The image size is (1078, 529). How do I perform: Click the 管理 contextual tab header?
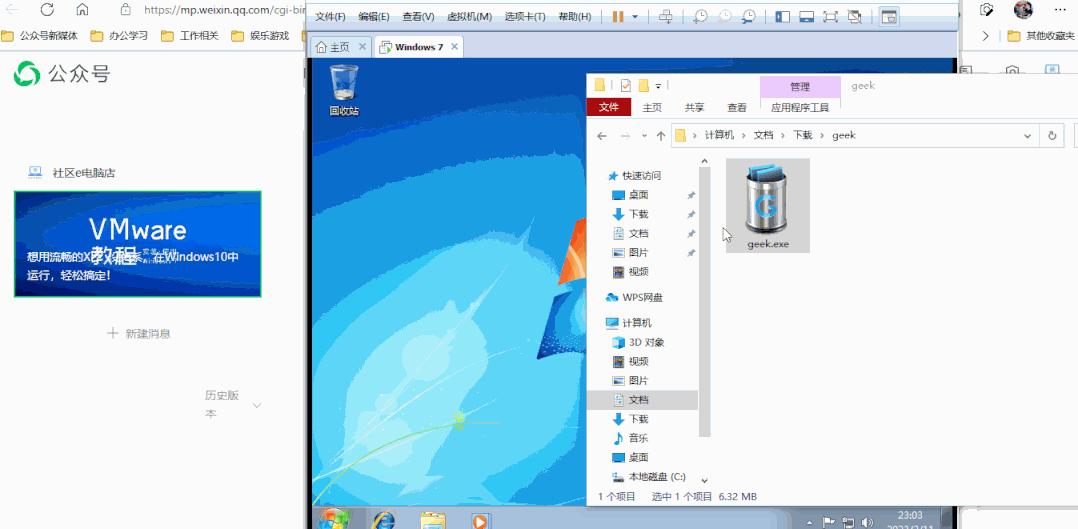coord(800,87)
